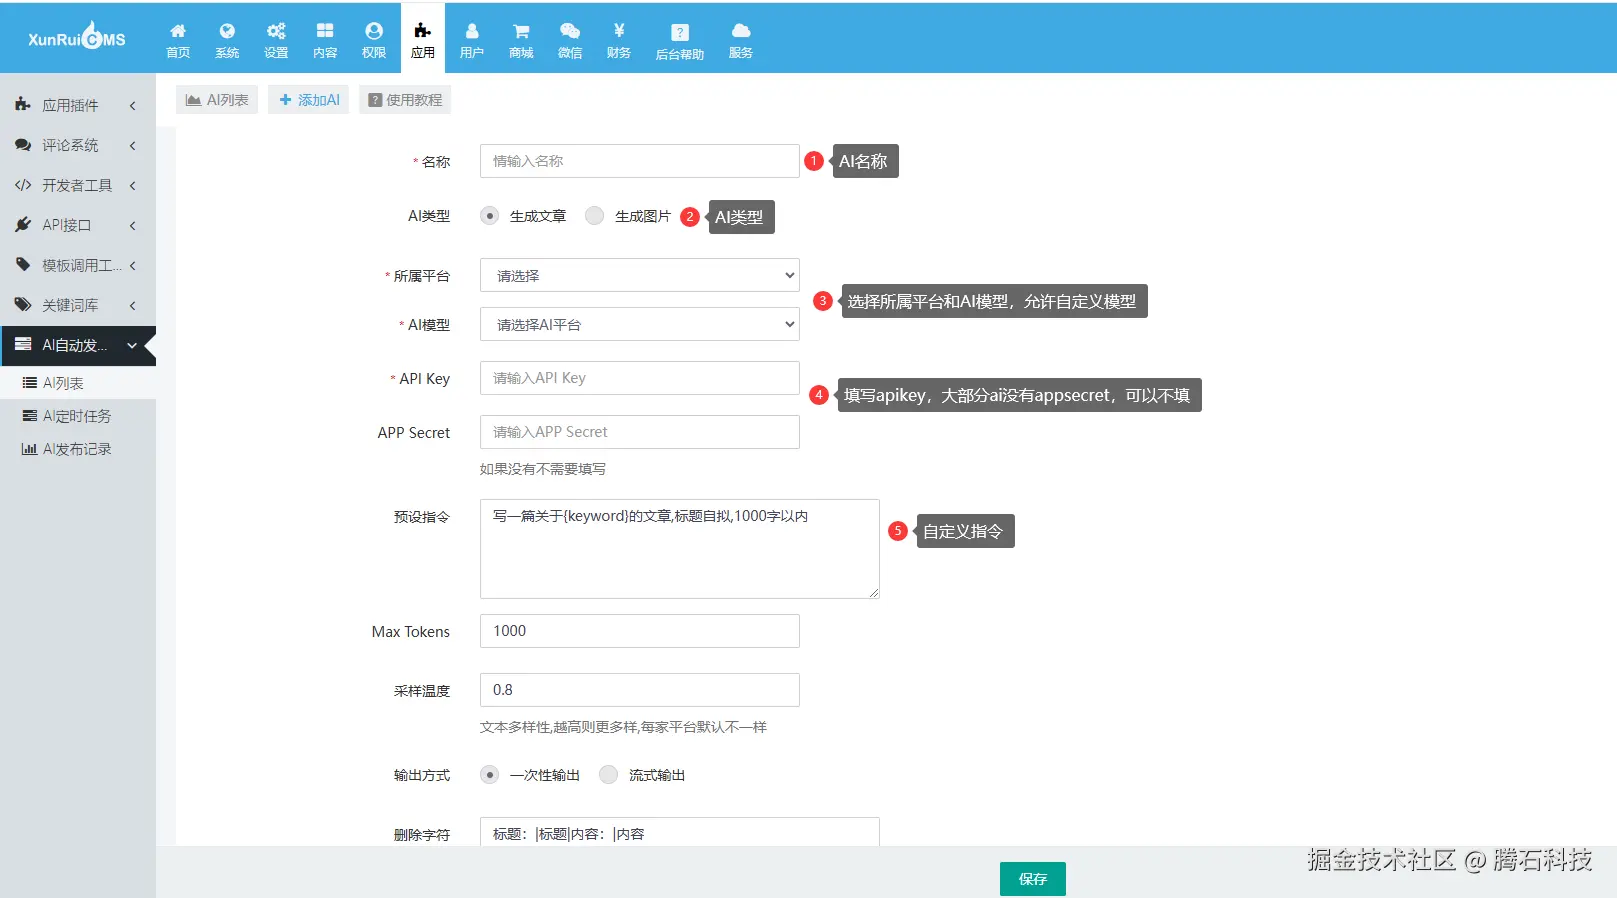The image size is (1617, 898).
Task: Collapse the AI自动发 sidebar section chevron
Action: pos(132,345)
